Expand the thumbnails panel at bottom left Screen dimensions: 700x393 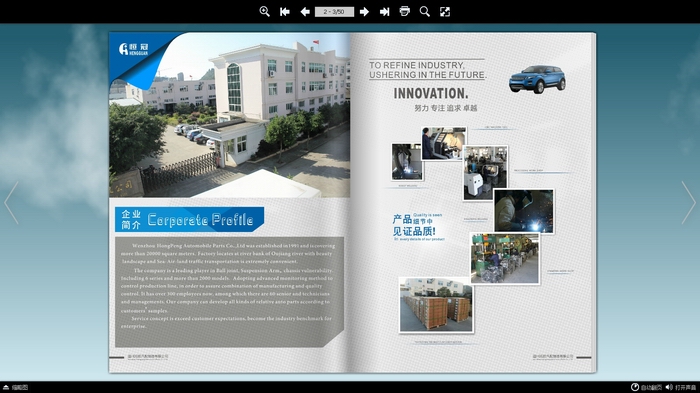point(16,387)
